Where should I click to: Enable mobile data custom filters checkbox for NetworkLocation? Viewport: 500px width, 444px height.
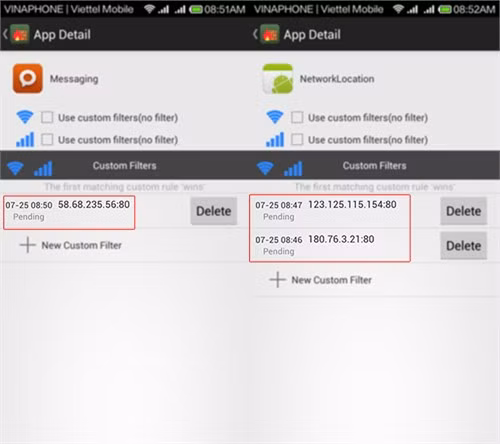tap(297, 139)
